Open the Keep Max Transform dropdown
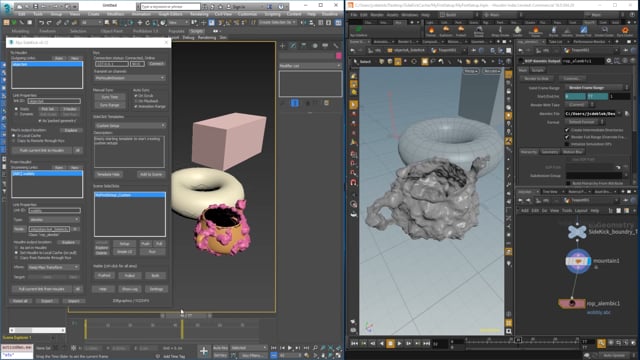Screen dimensions: 640x360 point(53,267)
